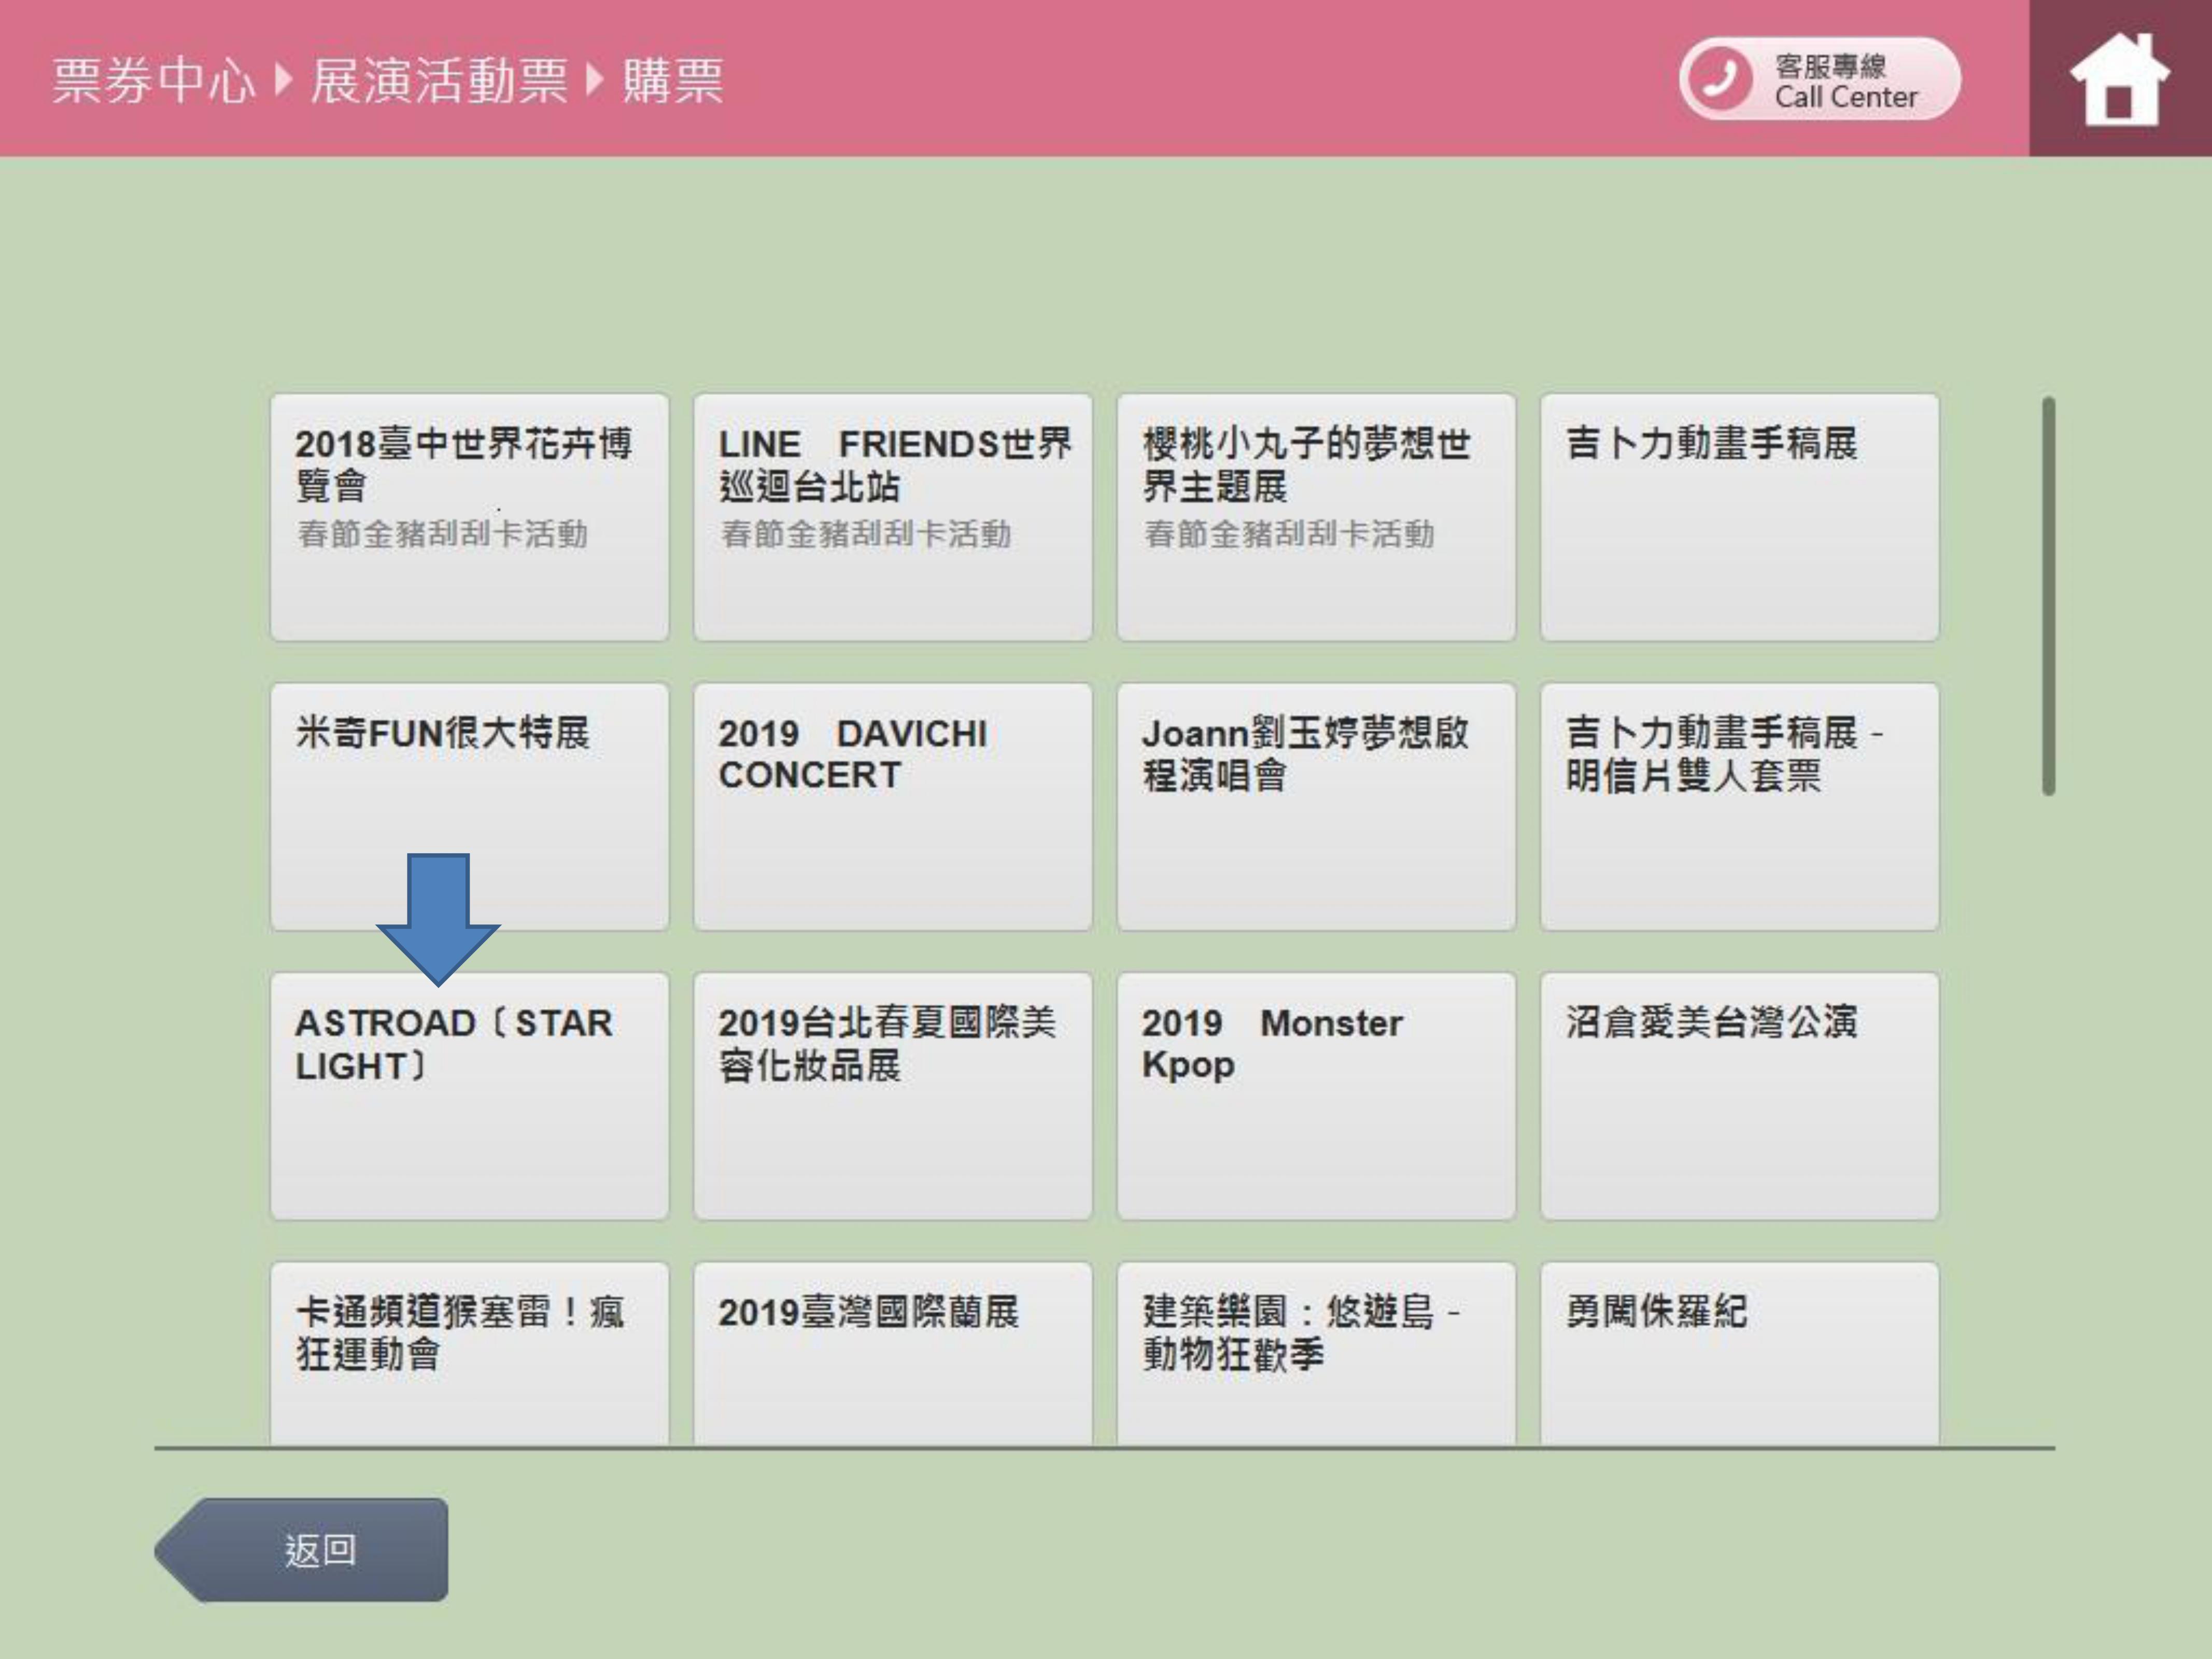
Task: Select 米奇FUN很大特展
Action: (469, 807)
